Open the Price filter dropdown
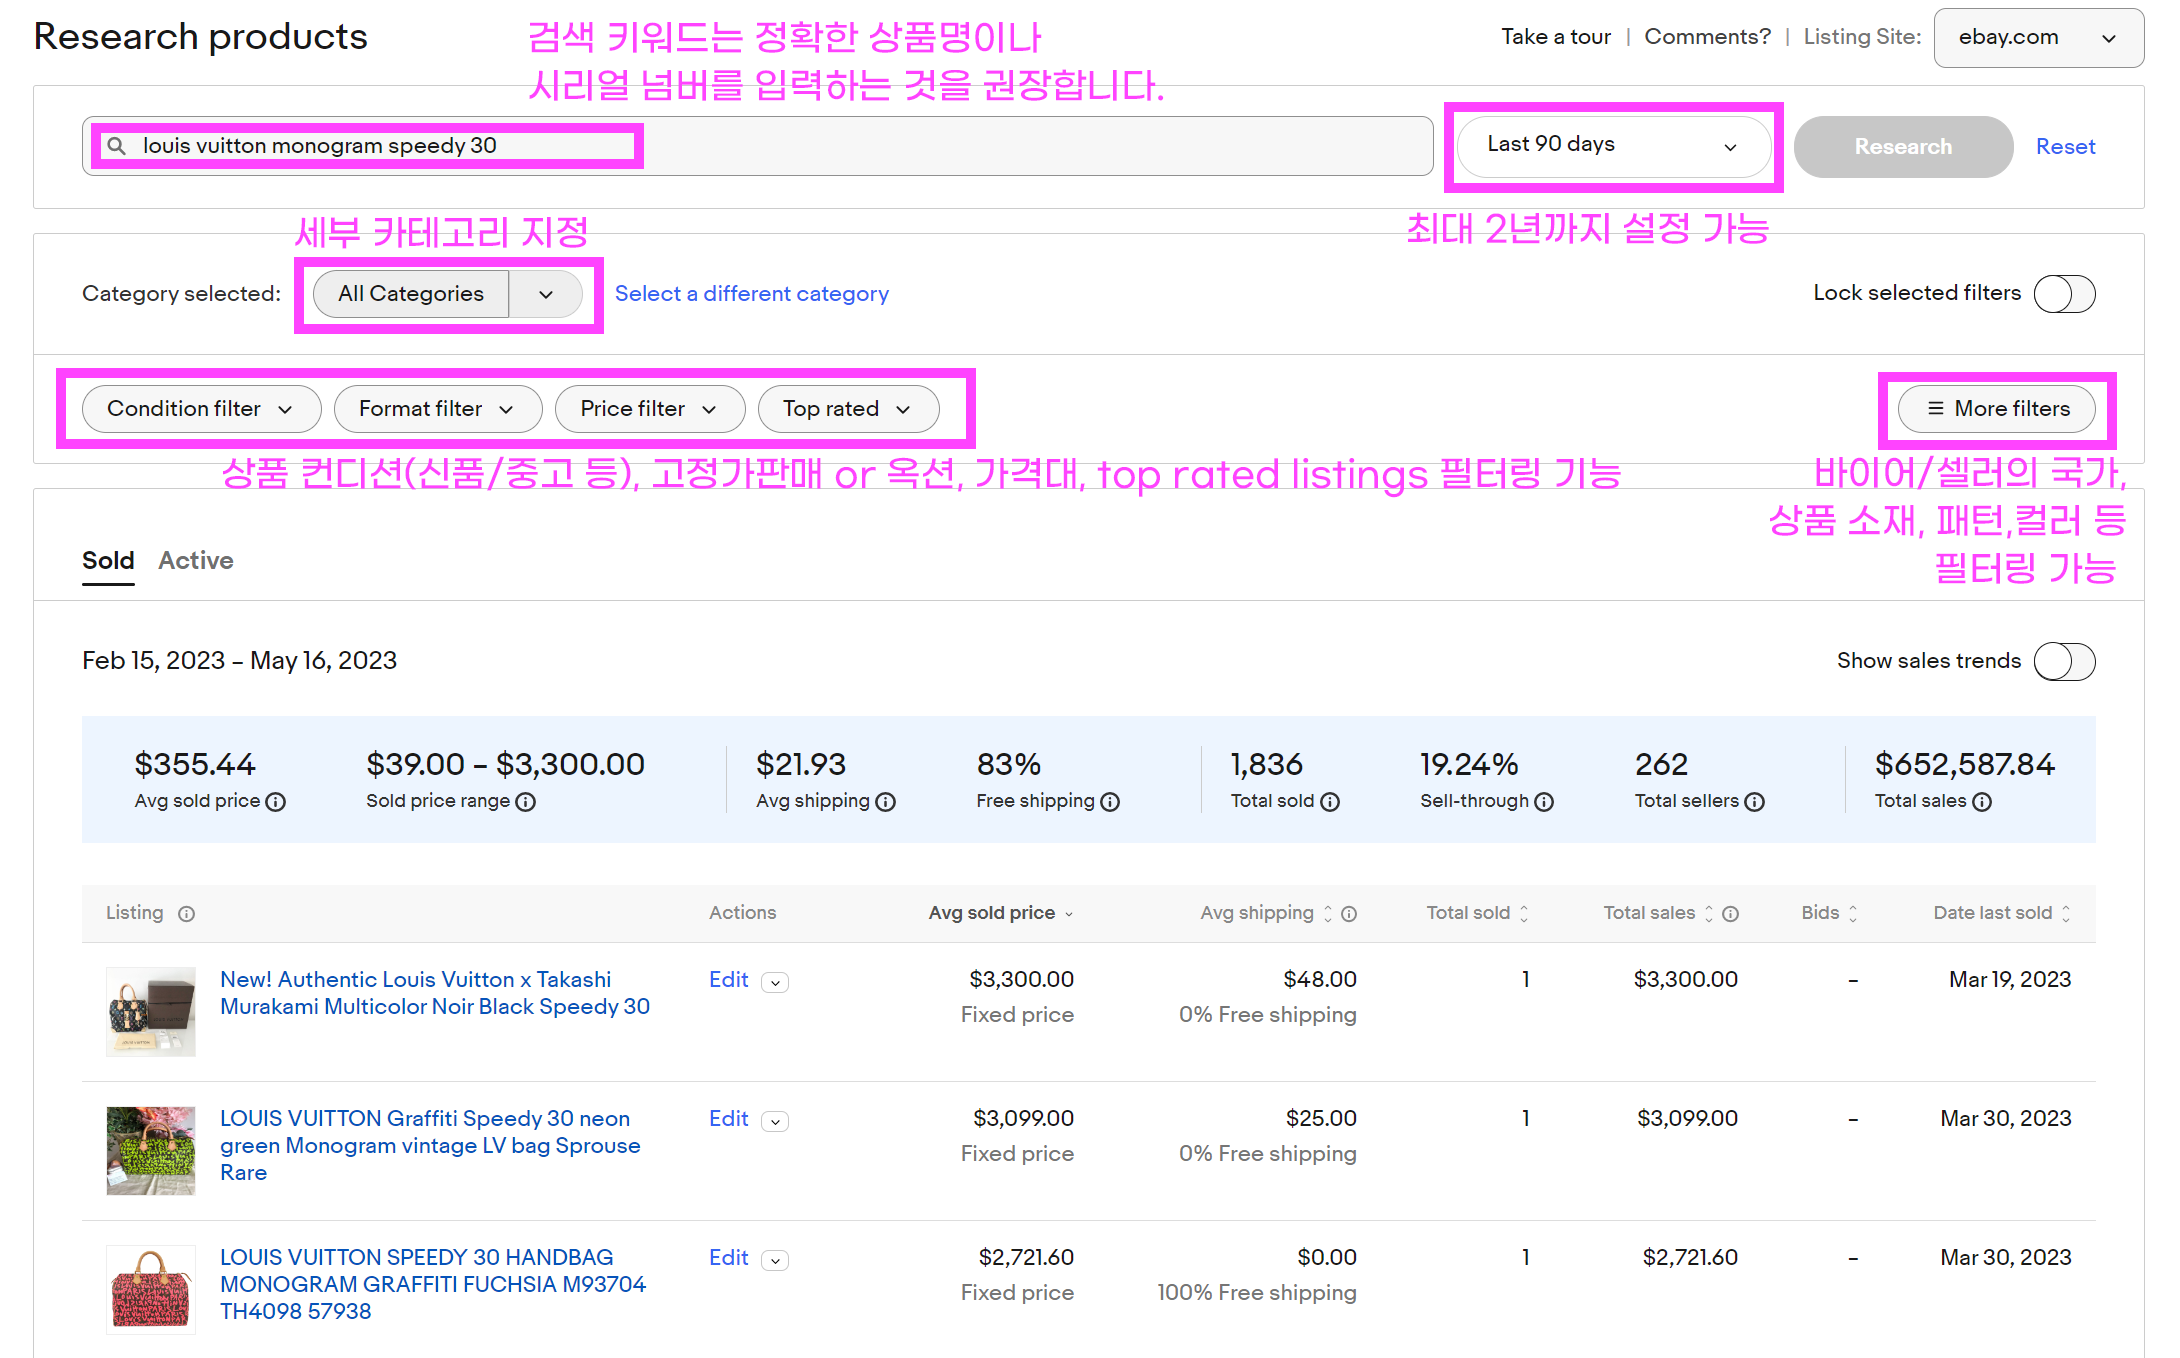Screen dimensions: 2180x1358 (x=650, y=409)
